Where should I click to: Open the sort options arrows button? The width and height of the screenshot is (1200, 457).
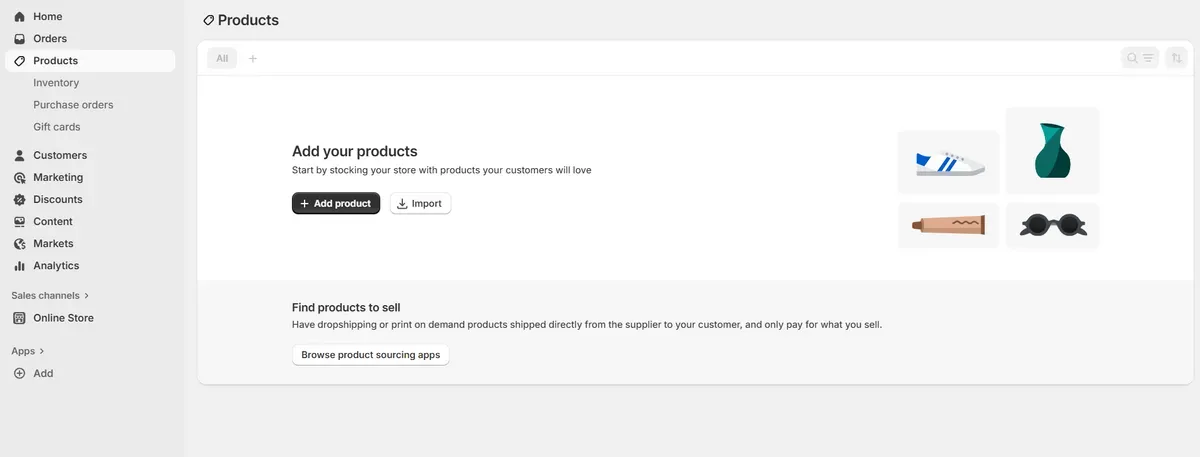pyautogui.click(x=1176, y=58)
